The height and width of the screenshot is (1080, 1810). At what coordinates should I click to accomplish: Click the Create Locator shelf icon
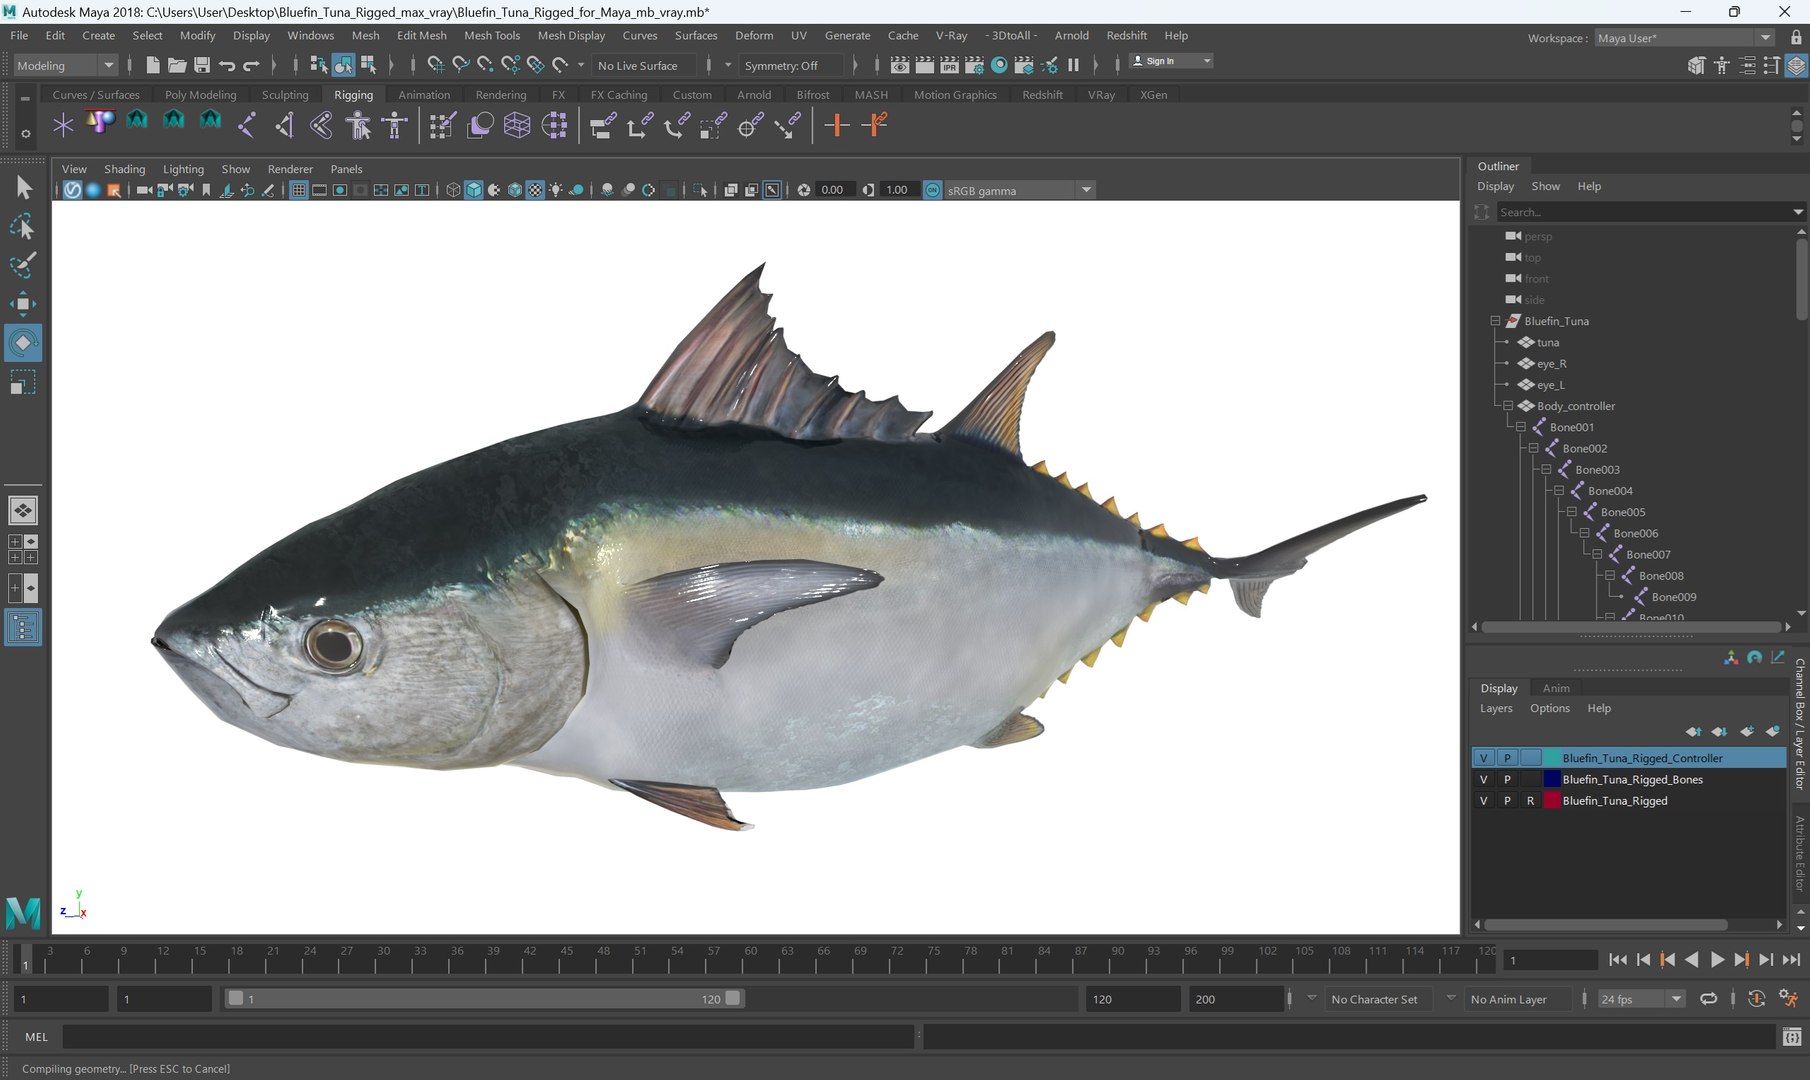click(x=63, y=125)
